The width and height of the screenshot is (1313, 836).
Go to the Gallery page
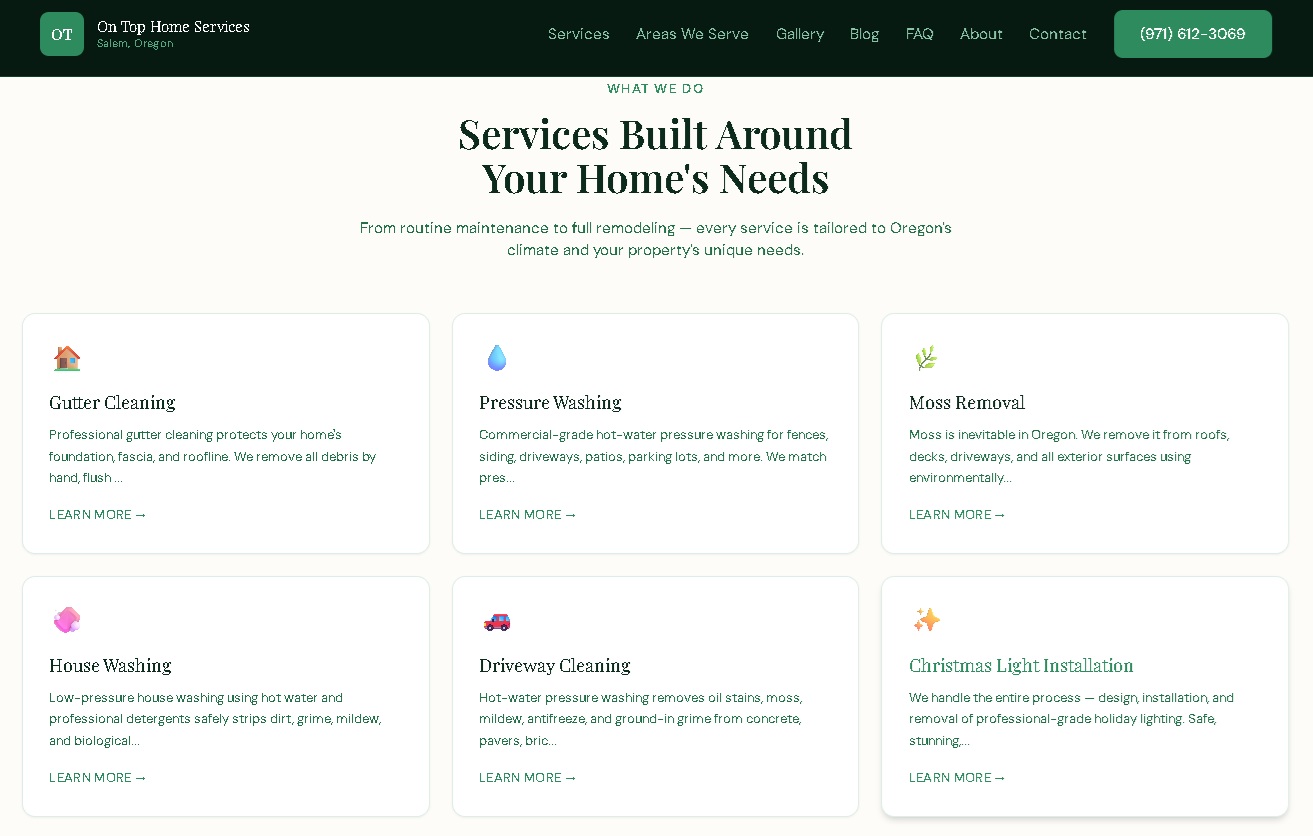pyautogui.click(x=800, y=33)
